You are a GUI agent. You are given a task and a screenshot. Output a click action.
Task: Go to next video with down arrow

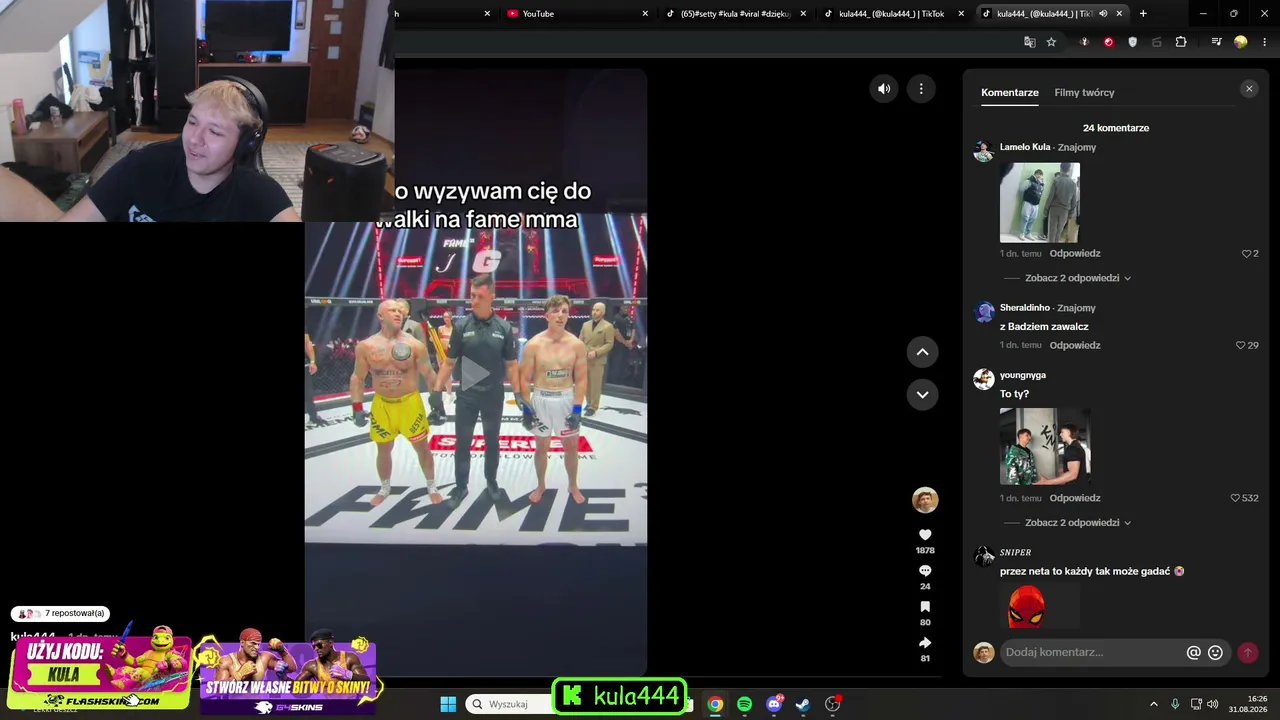(923, 395)
